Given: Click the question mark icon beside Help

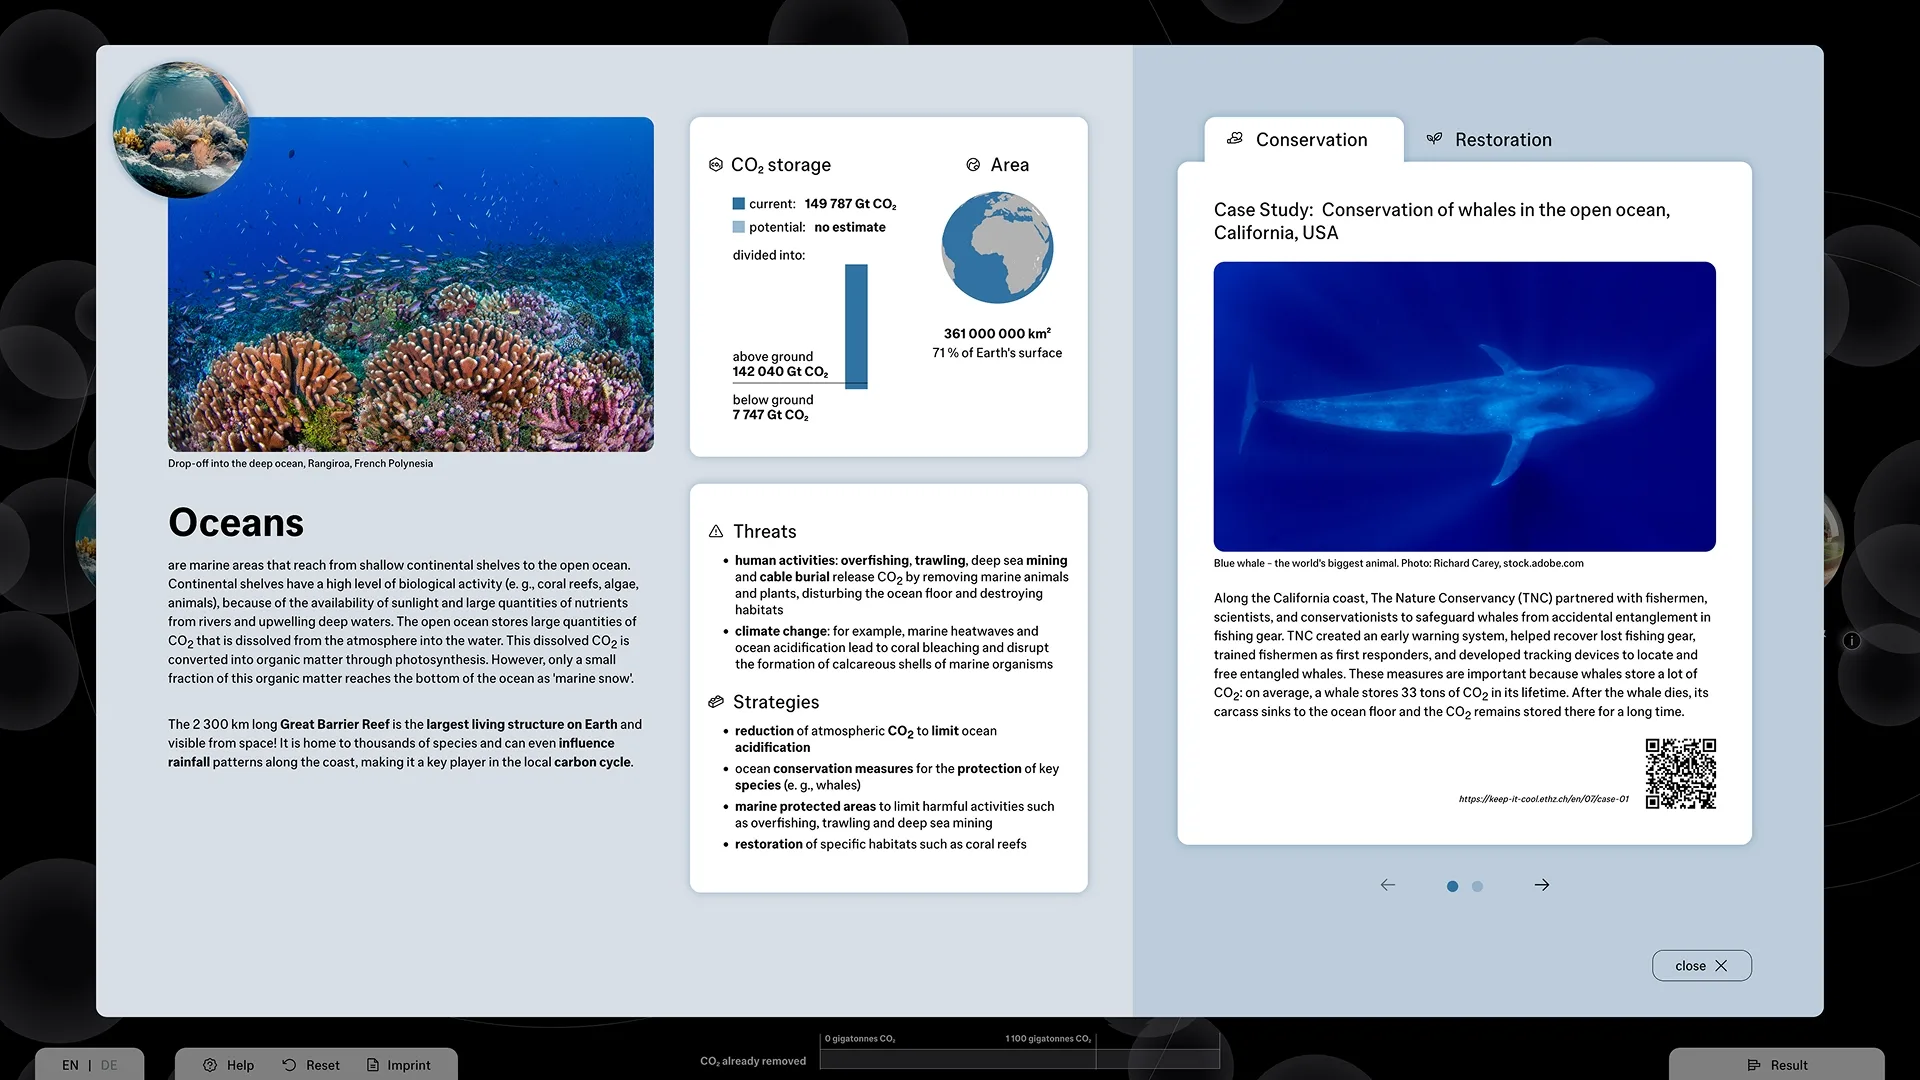Looking at the screenshot, I should coord(210,1065).
